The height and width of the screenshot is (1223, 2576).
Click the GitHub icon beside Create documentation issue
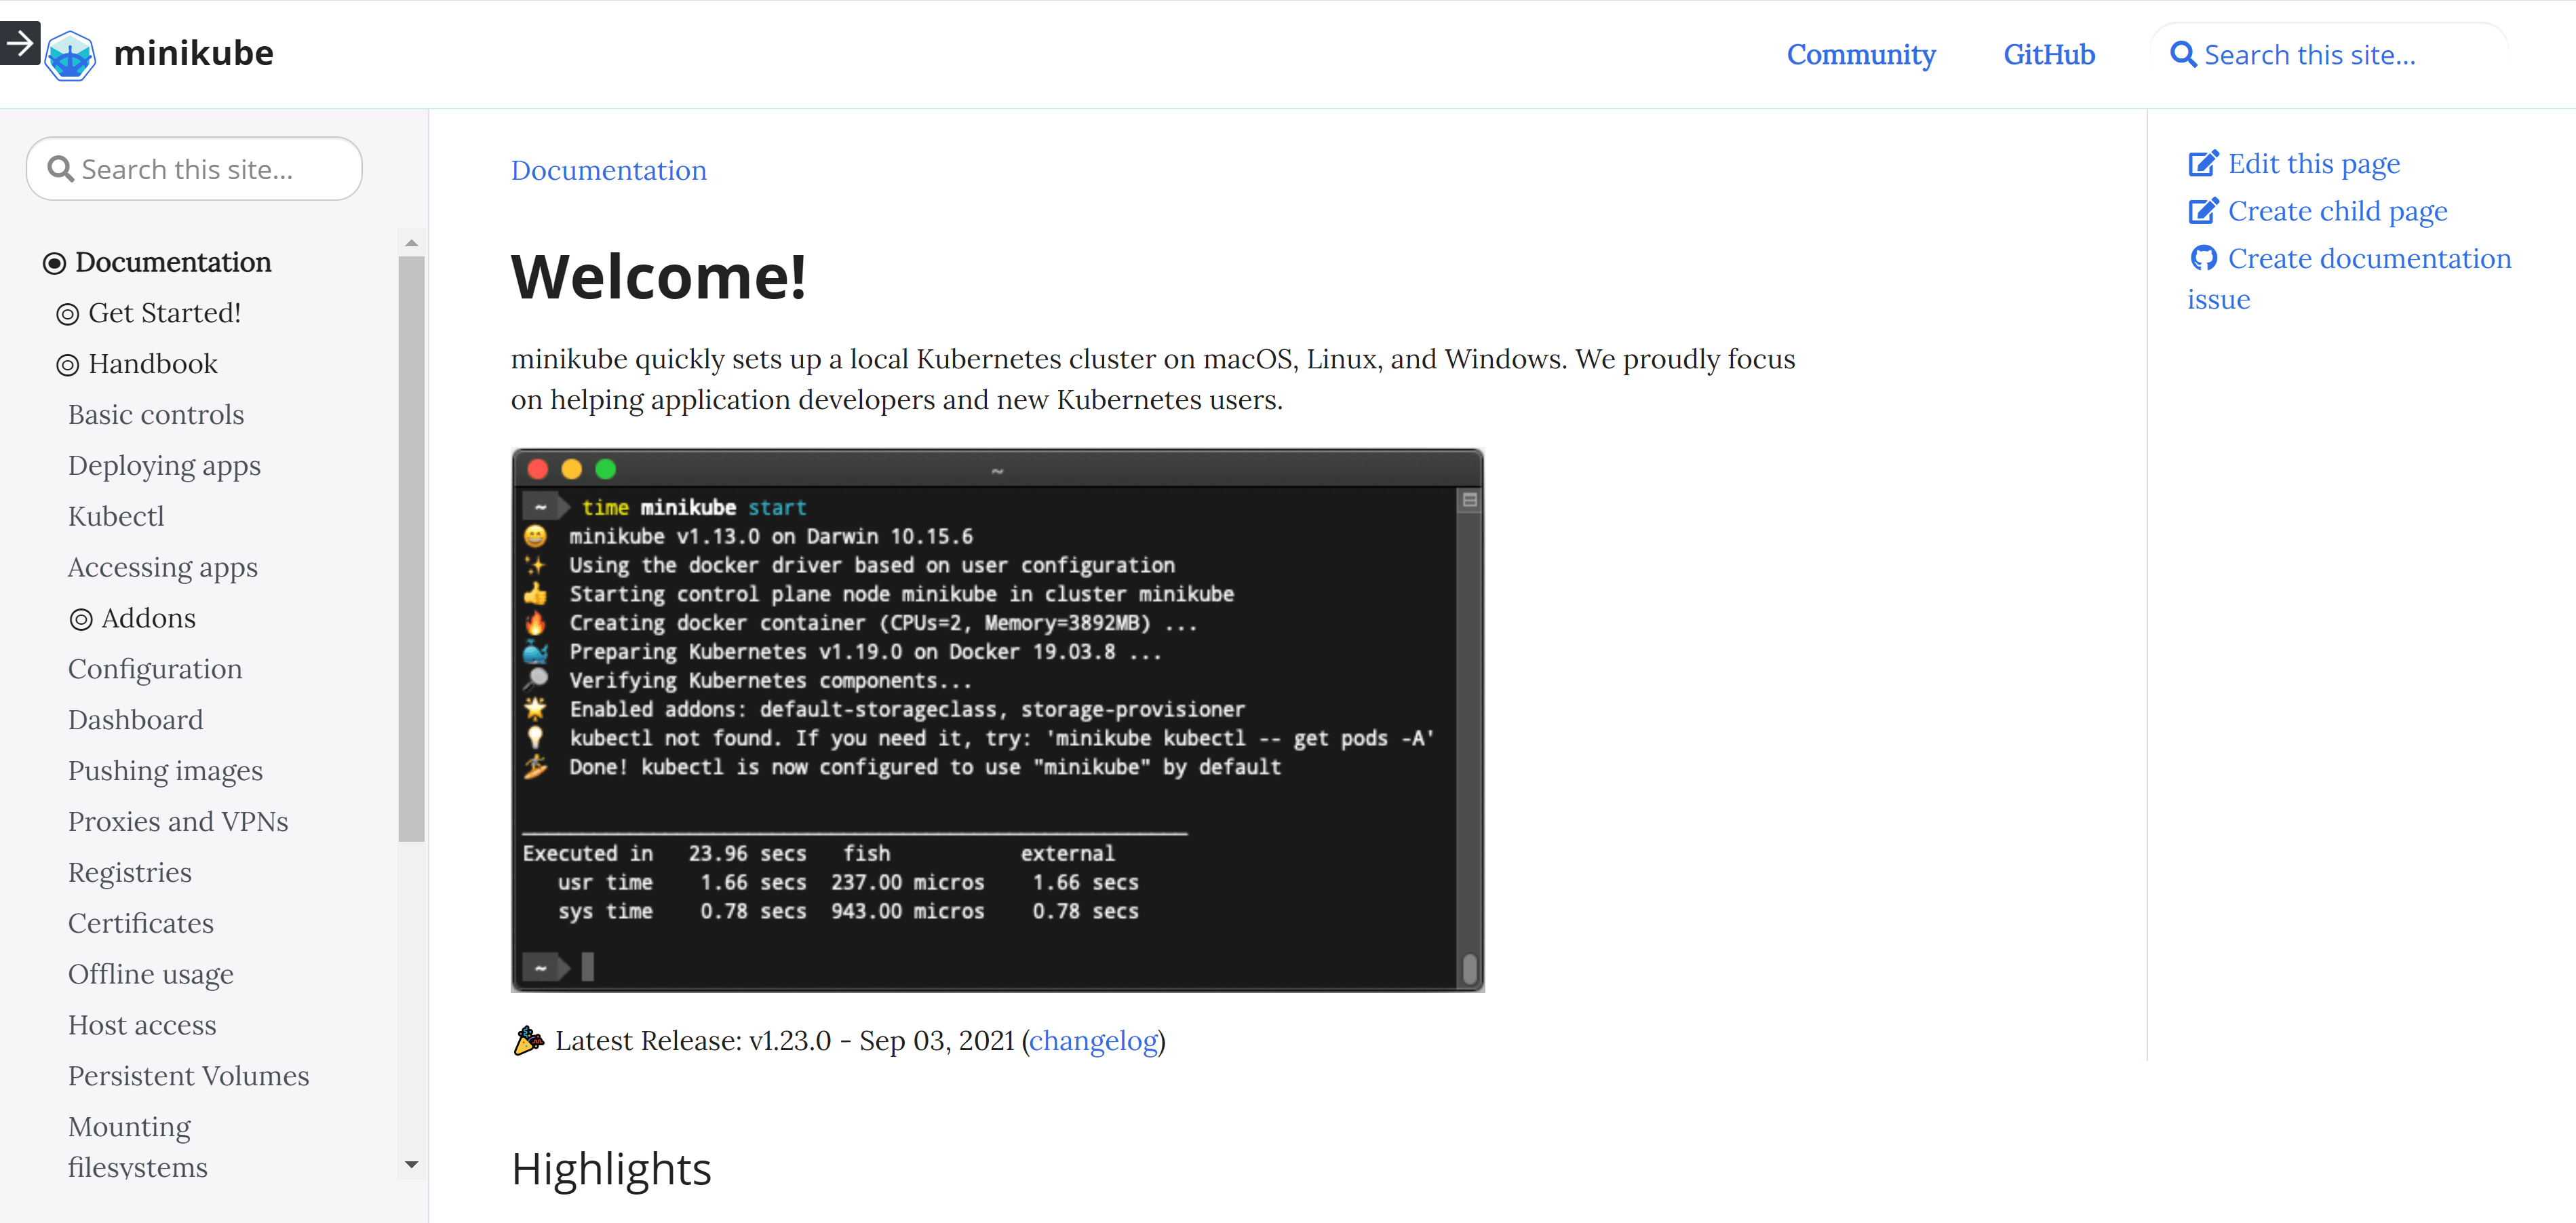coord(2203,259)
